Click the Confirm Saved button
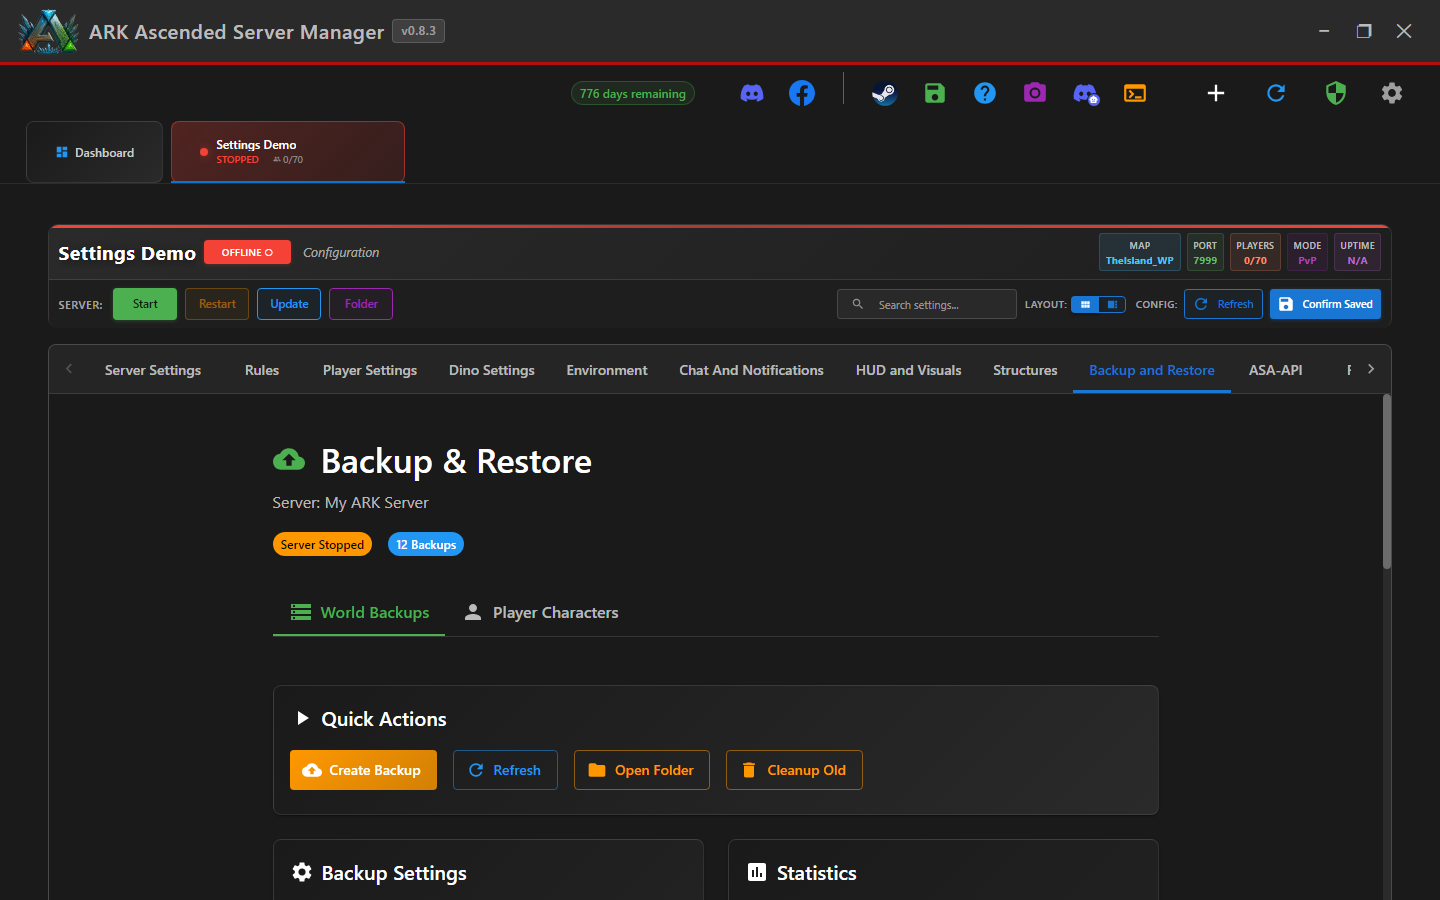Screen dimensions: 1440x900 pos(1325,304)
